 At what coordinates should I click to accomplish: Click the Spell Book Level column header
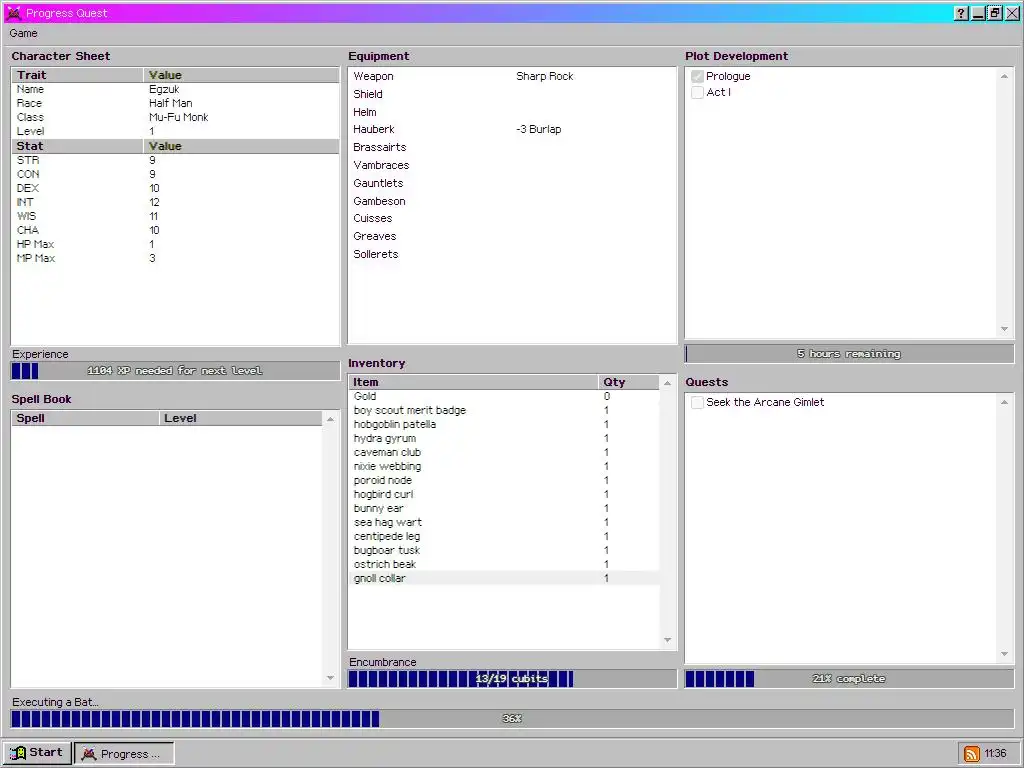click(240, 419)
